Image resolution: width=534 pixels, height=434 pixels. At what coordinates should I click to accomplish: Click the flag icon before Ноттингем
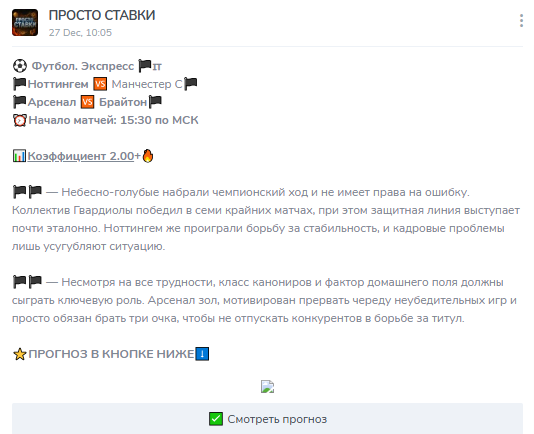pyautogui.click(x=19, y=84)
